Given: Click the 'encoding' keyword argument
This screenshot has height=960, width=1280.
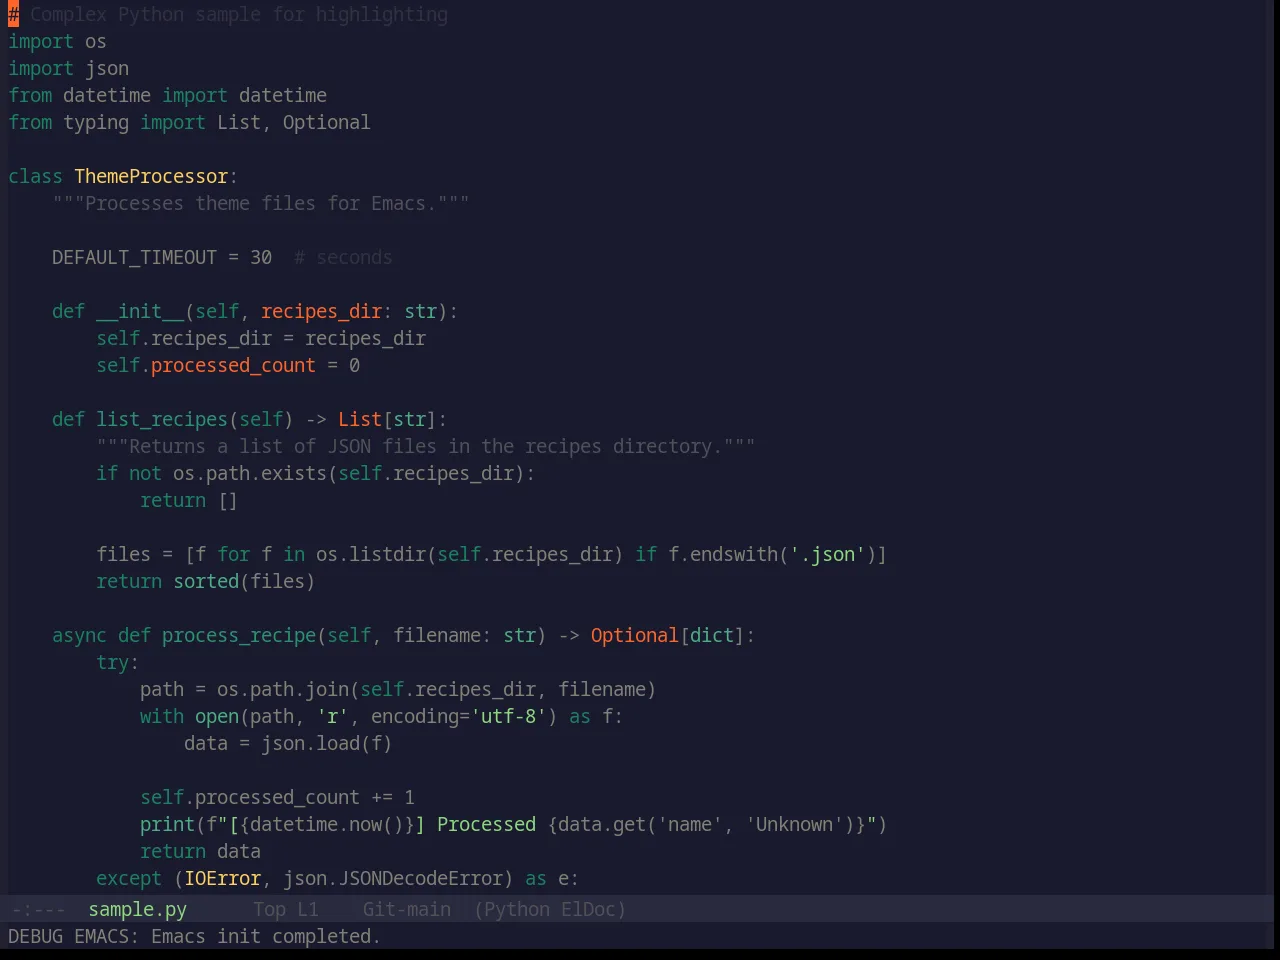Looking at the screenshot, I should point(415,716).
